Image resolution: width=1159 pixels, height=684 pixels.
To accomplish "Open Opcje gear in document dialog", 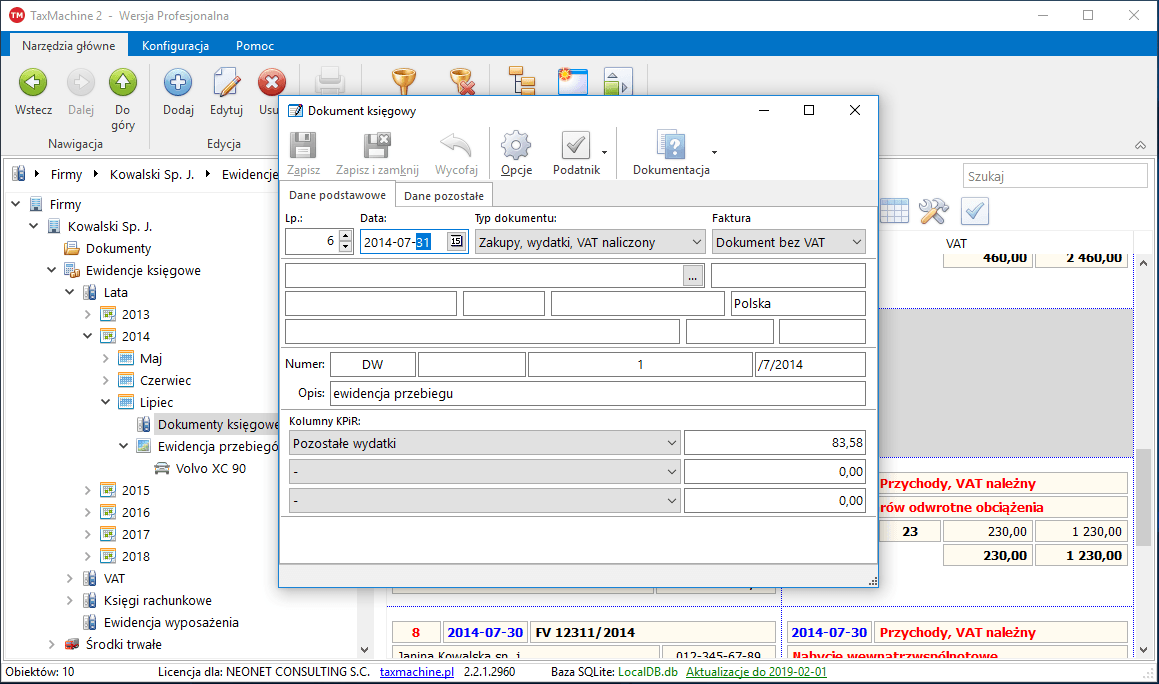I will pyautogui.click(x=516, y=146).
